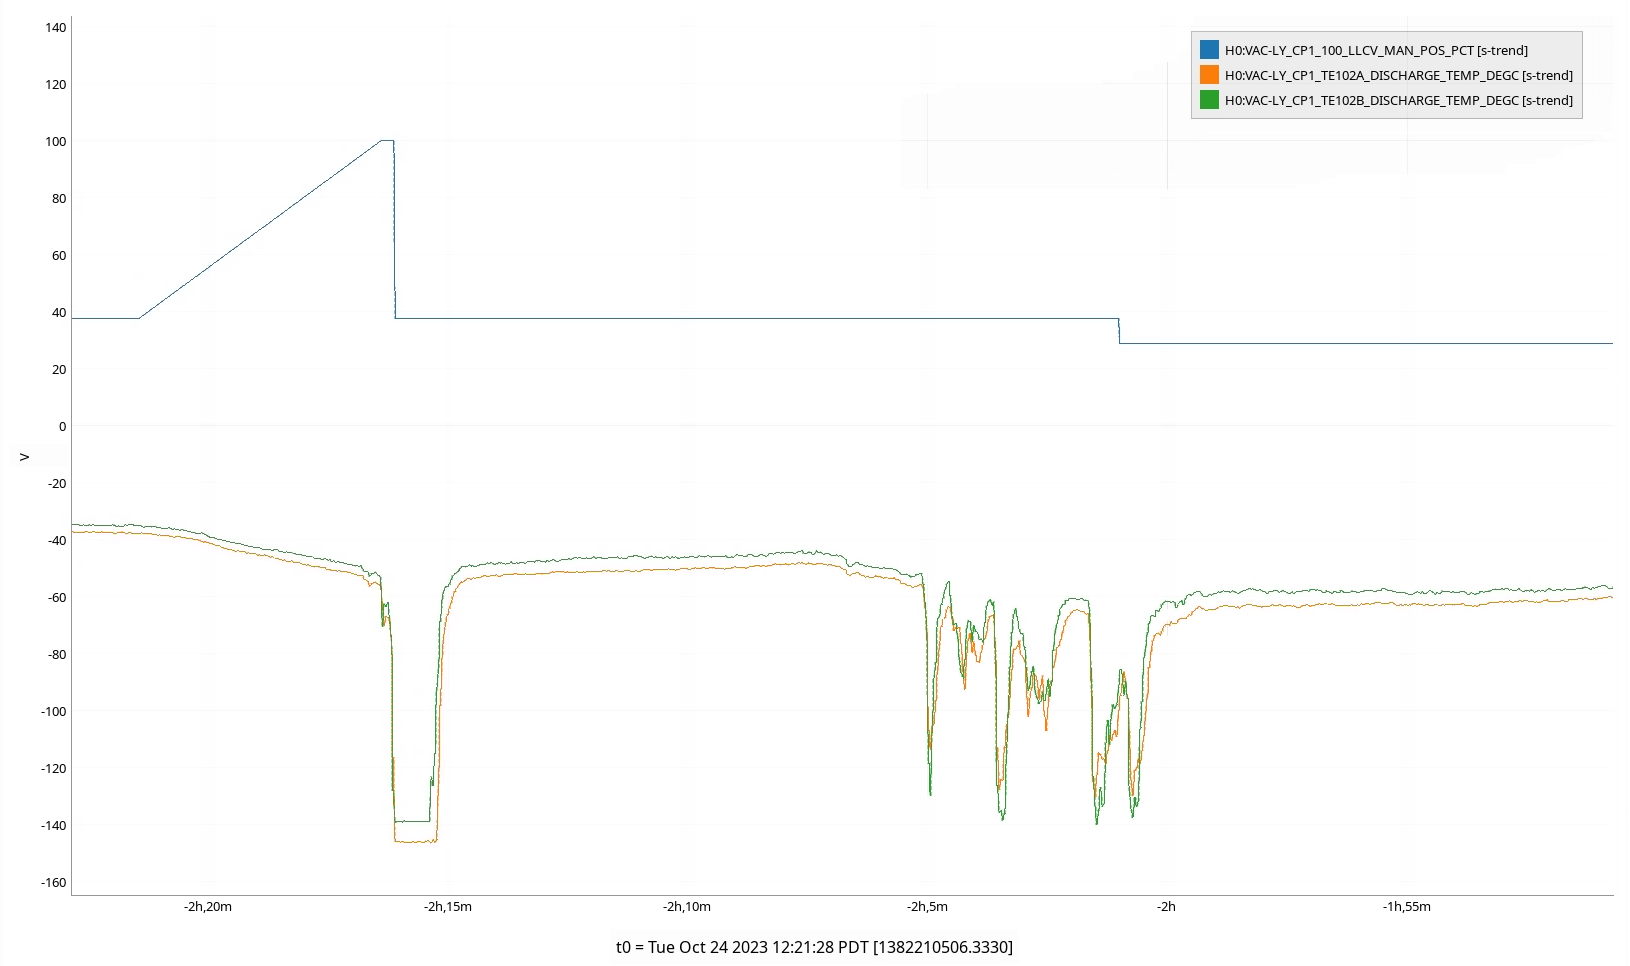The width and height of the screenshot is (1630, 966).
Task: Click blue swatch for LLCV_MAN_POS_PCT legend
Action: point(1209,50)
